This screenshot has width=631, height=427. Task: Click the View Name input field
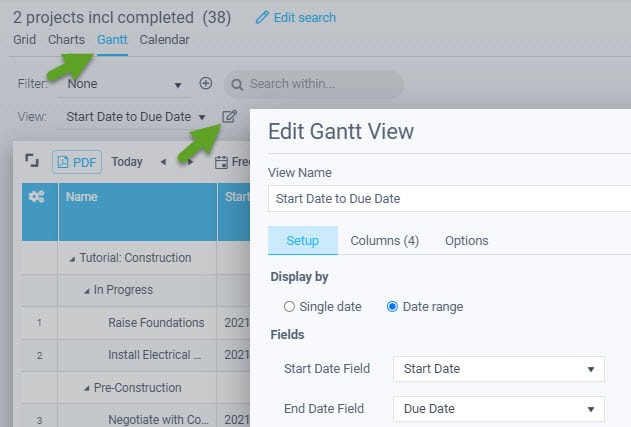[449, 198]
